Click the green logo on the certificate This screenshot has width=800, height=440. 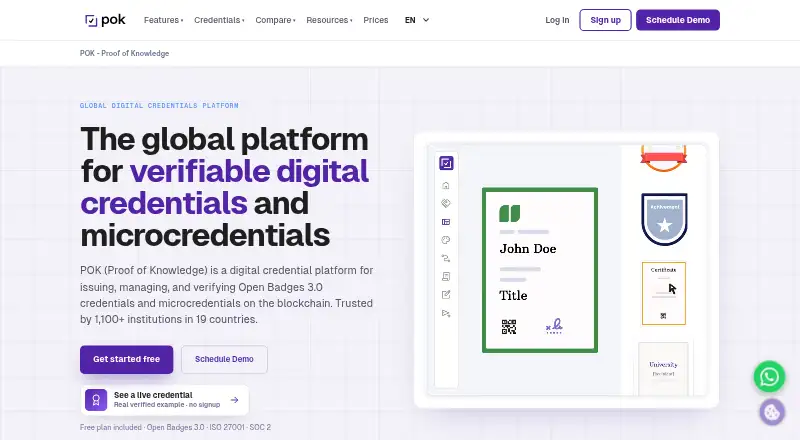(x=509, y=213)
